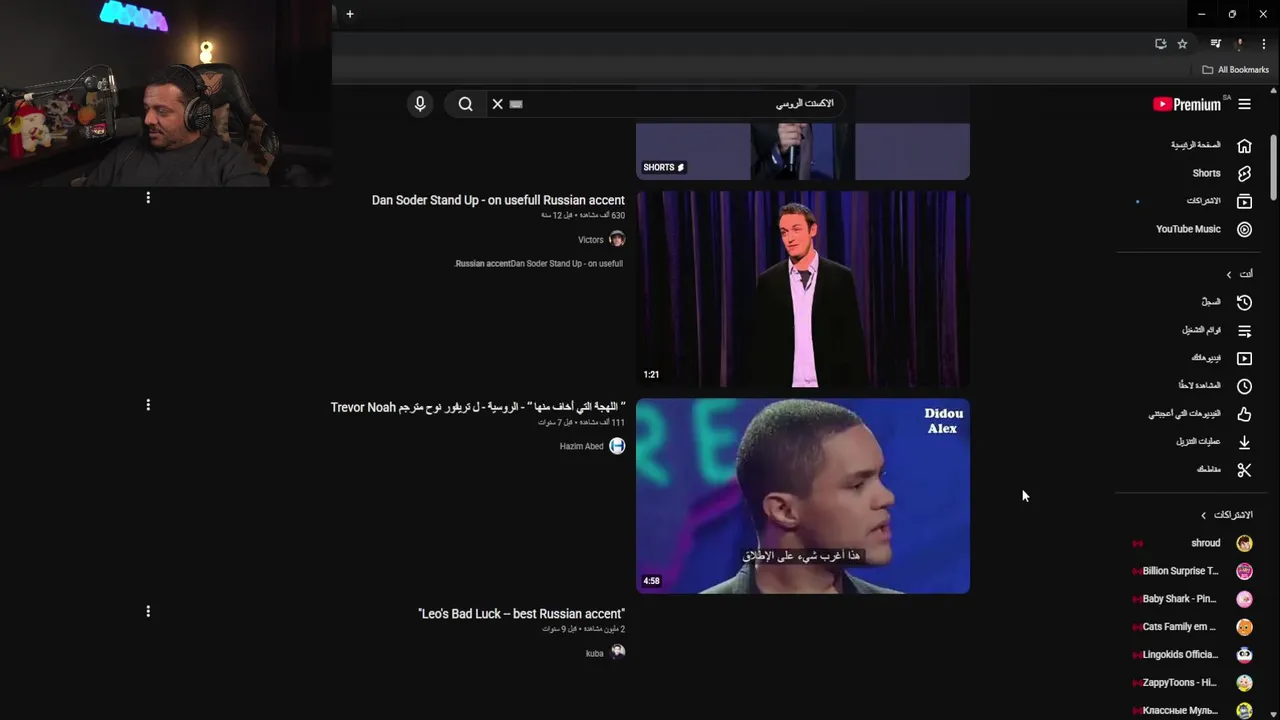Open the Playlists icon in sidebar
The height and width of the screenshot is (720, 1280).
[x=1244, y=330]
